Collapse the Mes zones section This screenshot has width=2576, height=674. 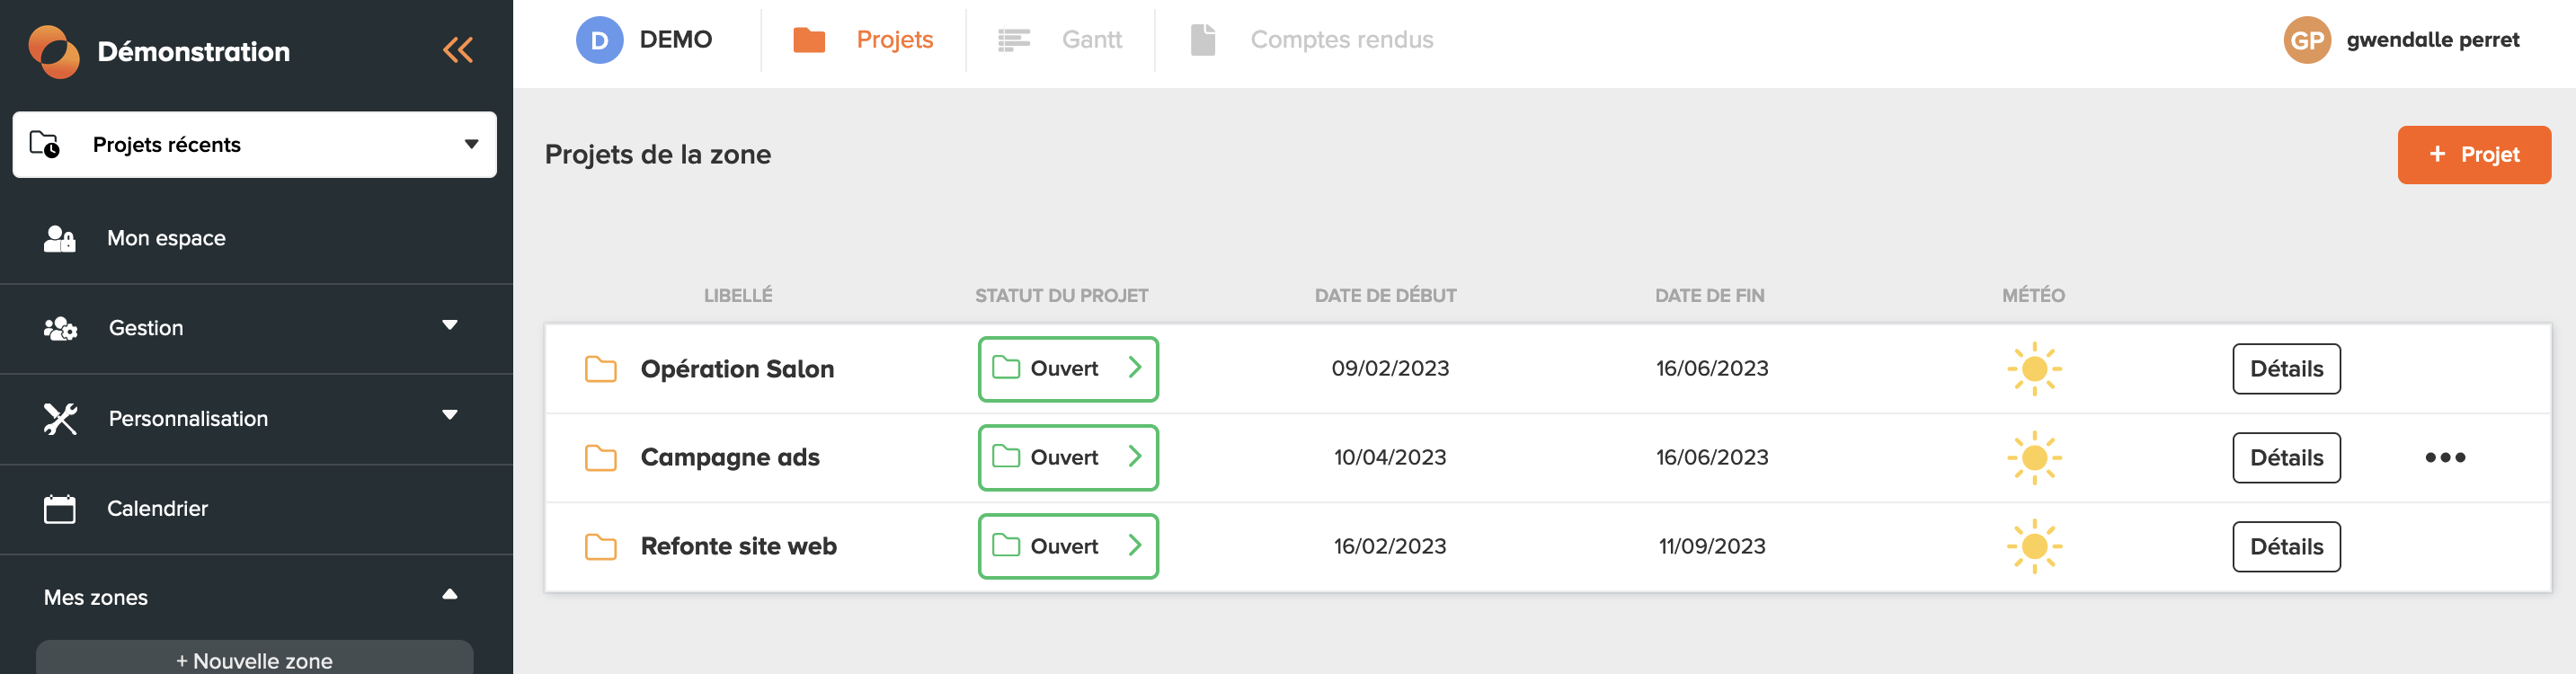450,594
